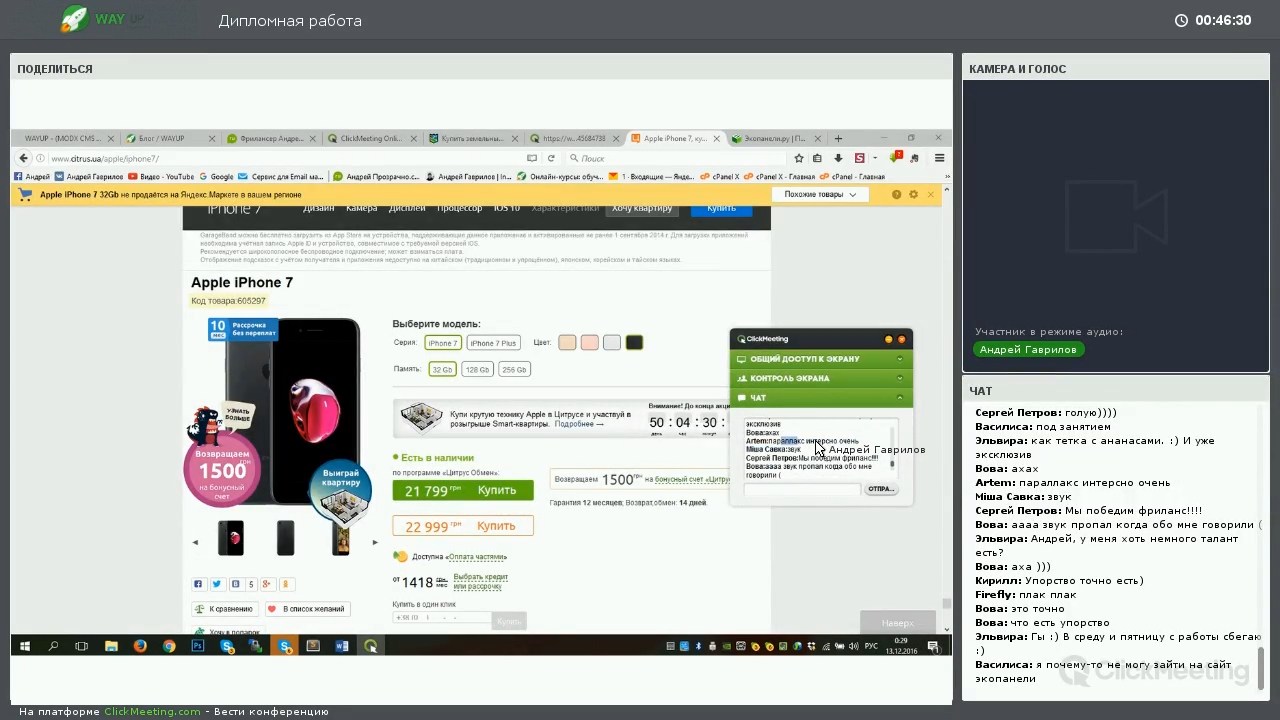This screenshot has height=720, width=1280.
Task: Show next product thumbnail with right arrow
Action: tap(375, 542)
